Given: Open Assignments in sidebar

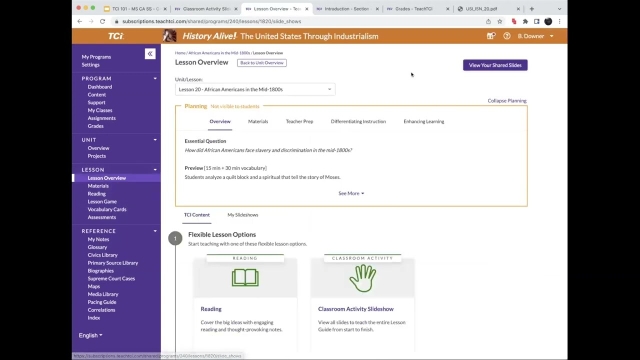Looking at the screenshot, I should (102, 118).
